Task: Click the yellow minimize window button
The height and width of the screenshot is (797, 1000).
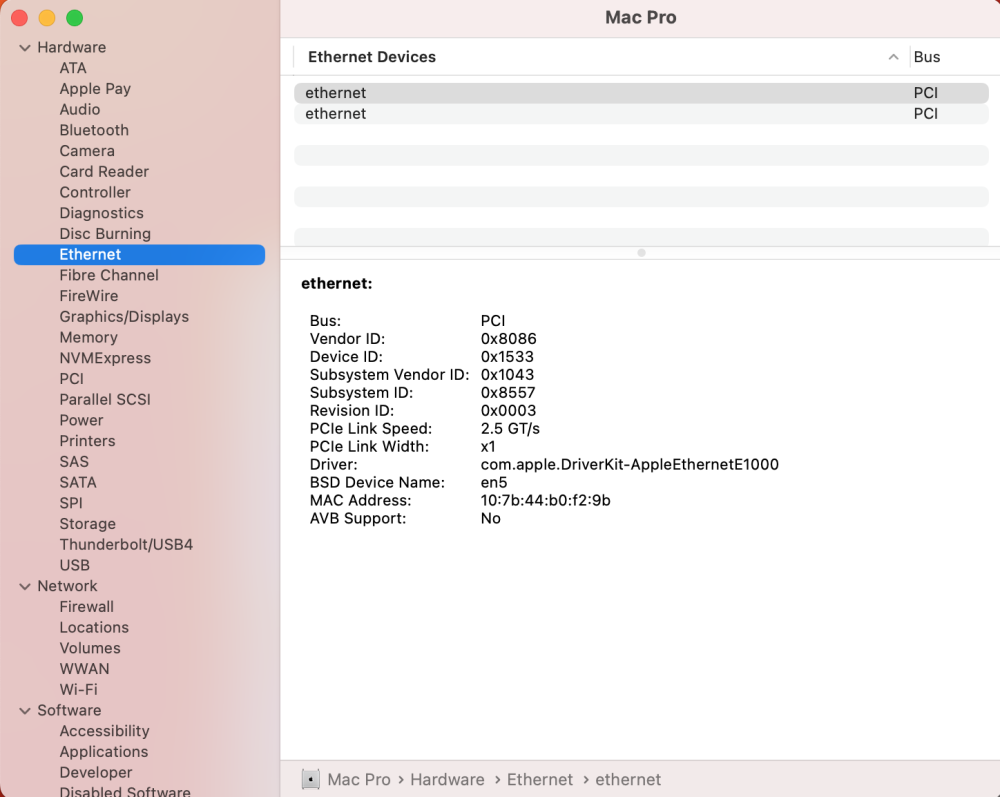Action: 47,18
